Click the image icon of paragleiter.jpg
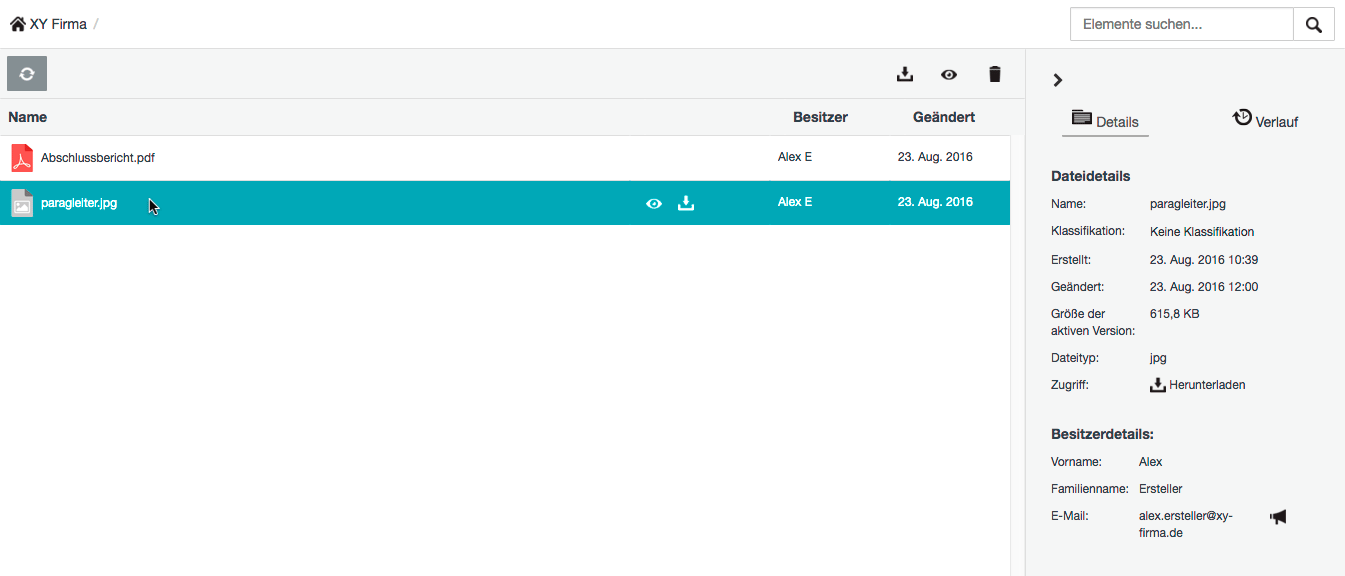 click(x=22, y=203)
